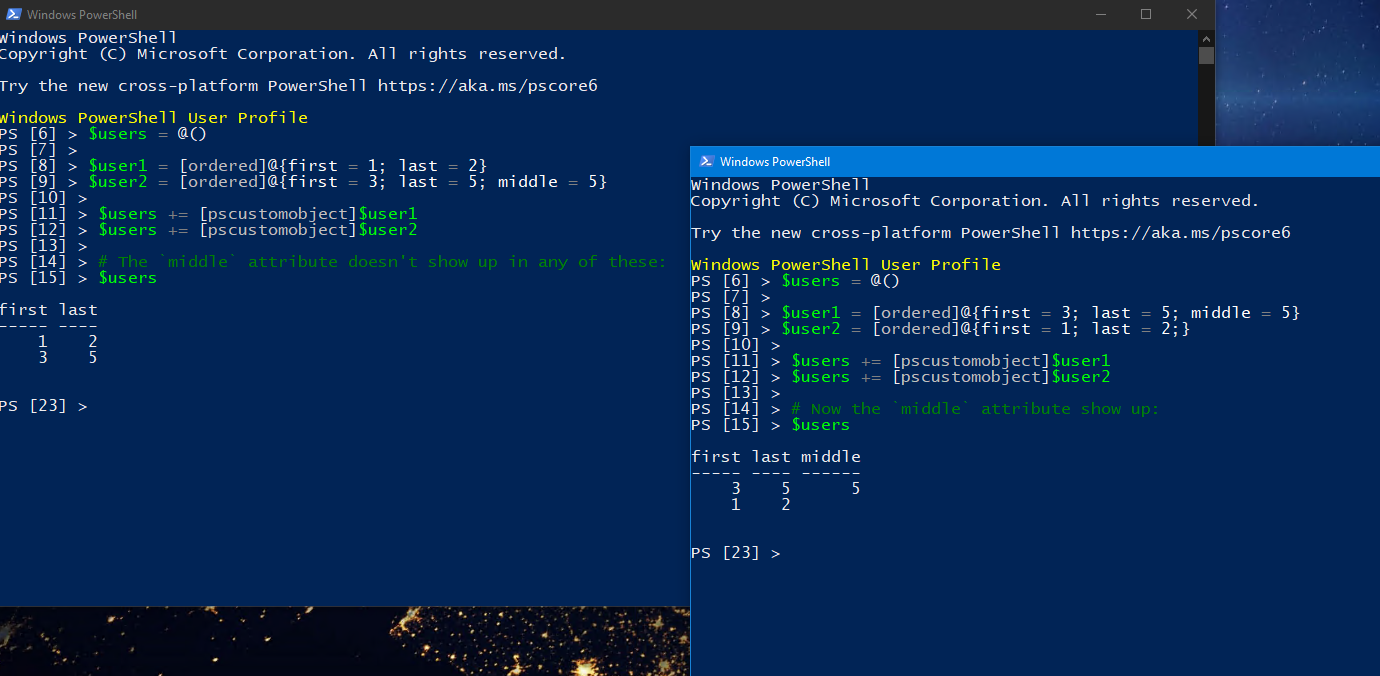Screen dimensions: 1380x676
Task: Click 'Windows PowerShell User Profile' in the front window
Action: pos(846,265)
